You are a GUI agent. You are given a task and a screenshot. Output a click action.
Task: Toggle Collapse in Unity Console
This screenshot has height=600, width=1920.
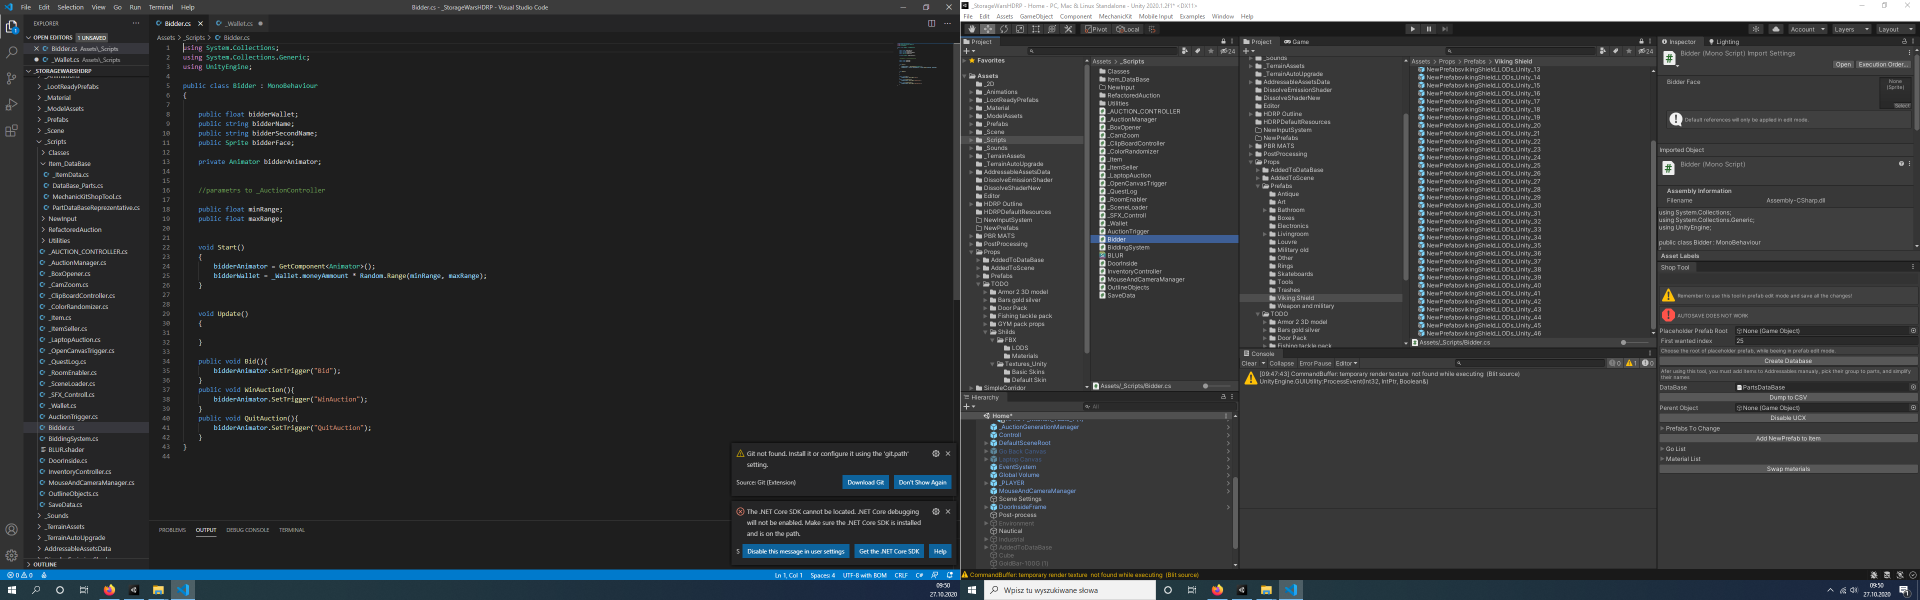[1281, 364]
